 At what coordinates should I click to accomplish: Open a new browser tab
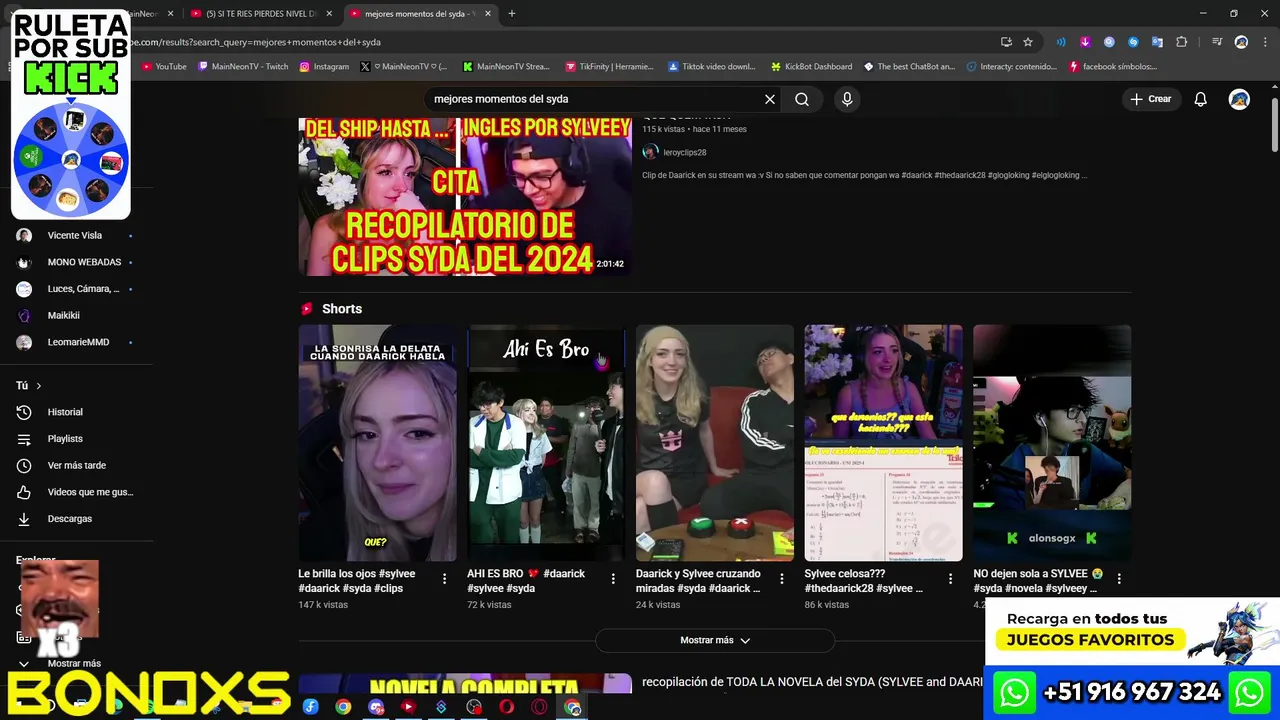(x=512, y=14)
